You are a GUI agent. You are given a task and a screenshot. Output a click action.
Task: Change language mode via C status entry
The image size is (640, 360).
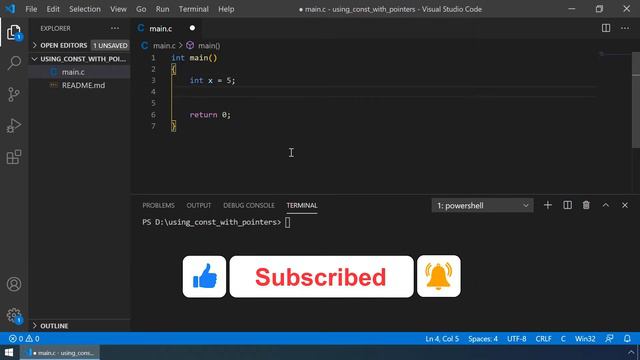click(563, 339)
